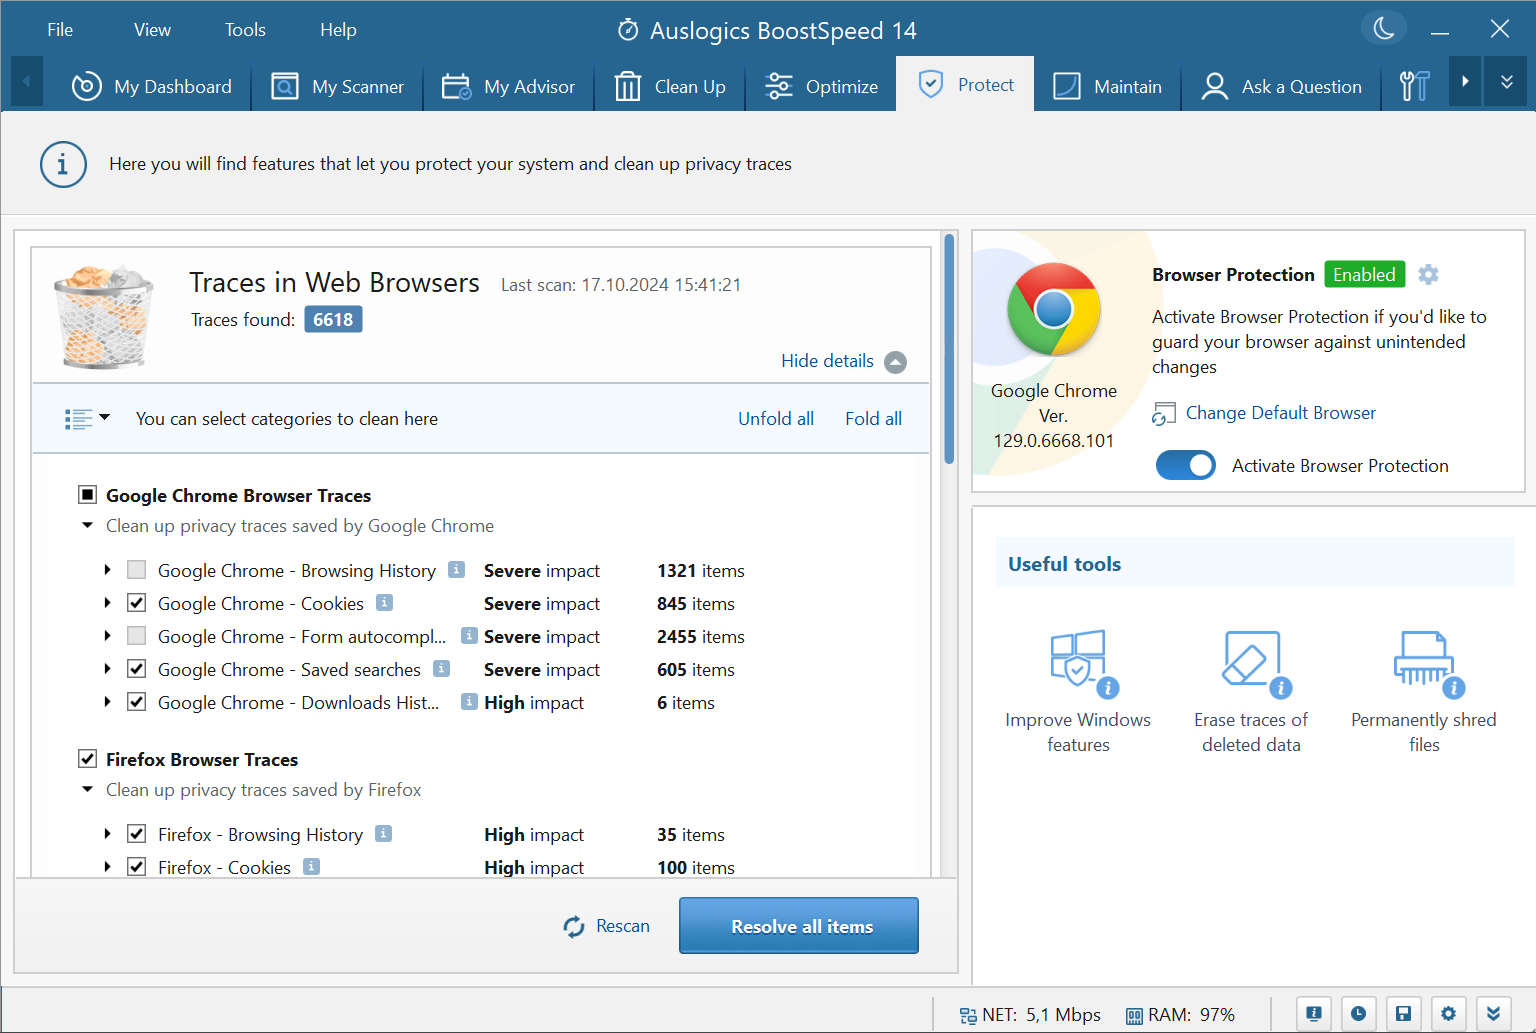Disable Activate Browser Protection

click(x=1186, y=465)
